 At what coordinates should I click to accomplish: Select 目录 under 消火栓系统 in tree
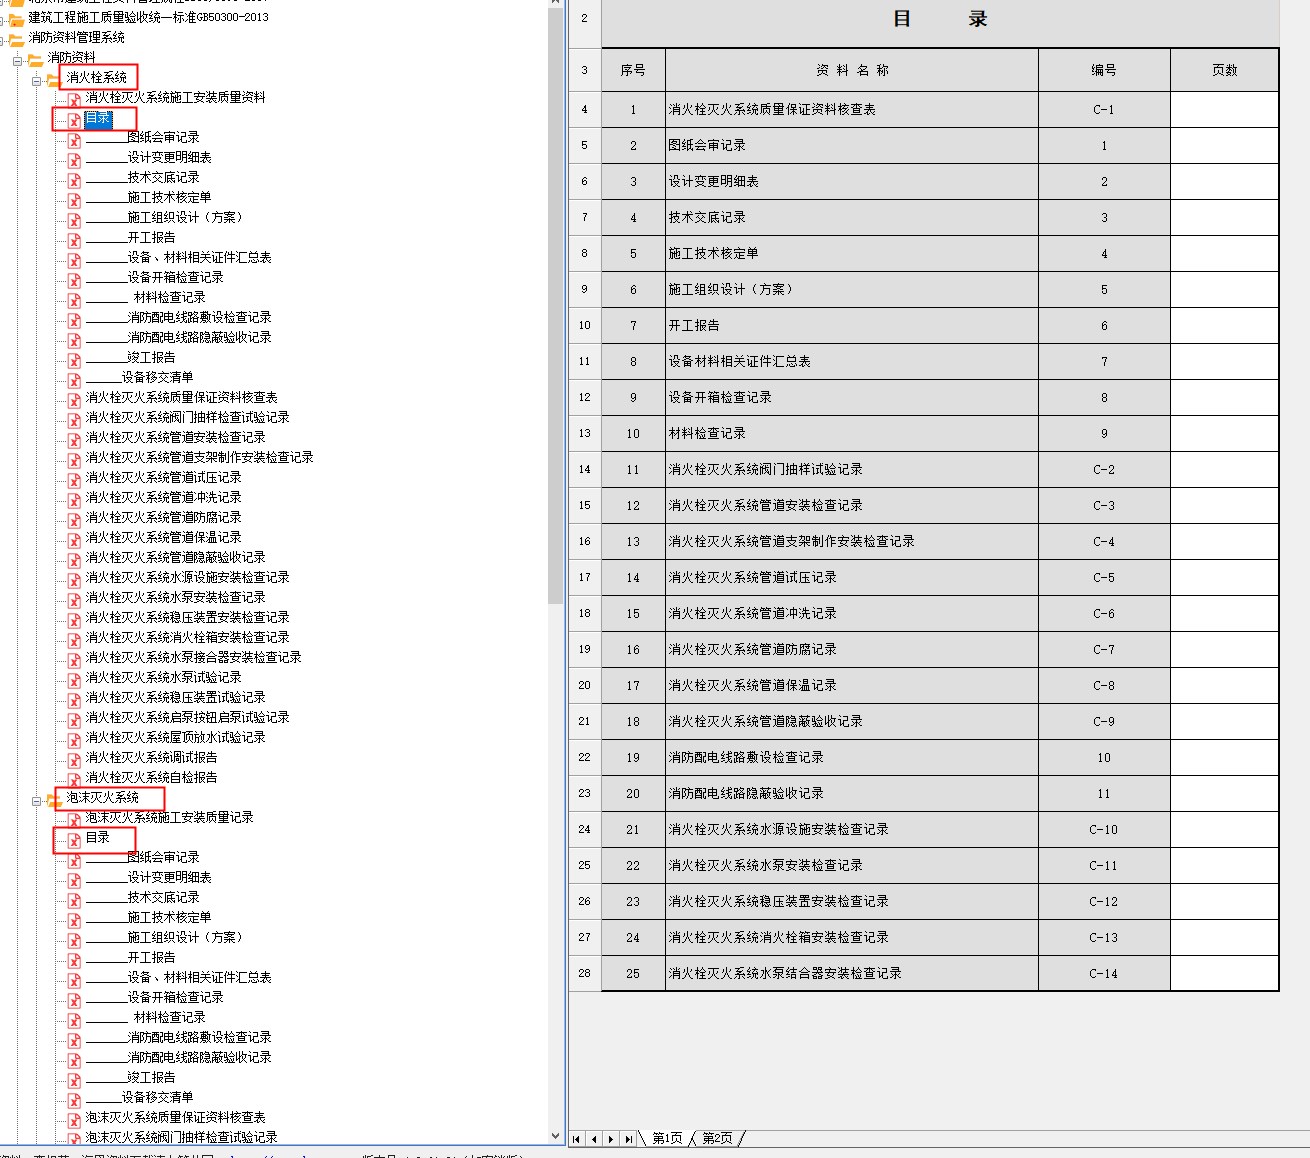click(98, 118)
